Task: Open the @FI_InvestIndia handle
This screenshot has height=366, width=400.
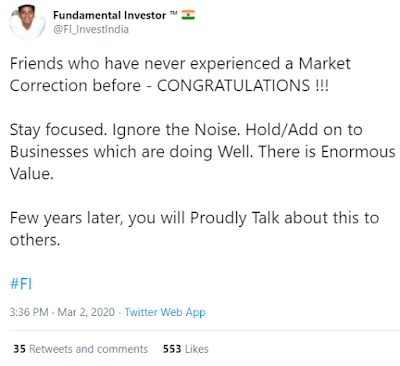Action: [91, 30]
